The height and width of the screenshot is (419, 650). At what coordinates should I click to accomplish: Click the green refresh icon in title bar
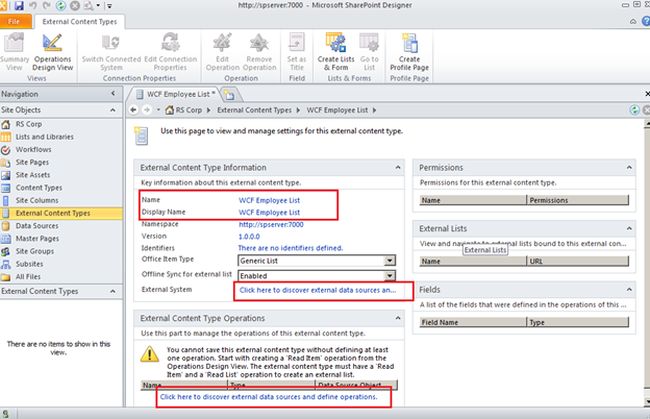click(x=61, y=5)
